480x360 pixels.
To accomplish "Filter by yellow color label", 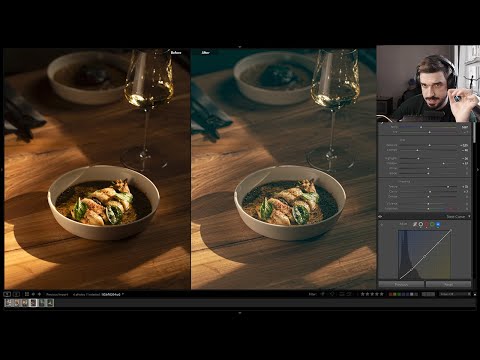I will tap(395, 294).
